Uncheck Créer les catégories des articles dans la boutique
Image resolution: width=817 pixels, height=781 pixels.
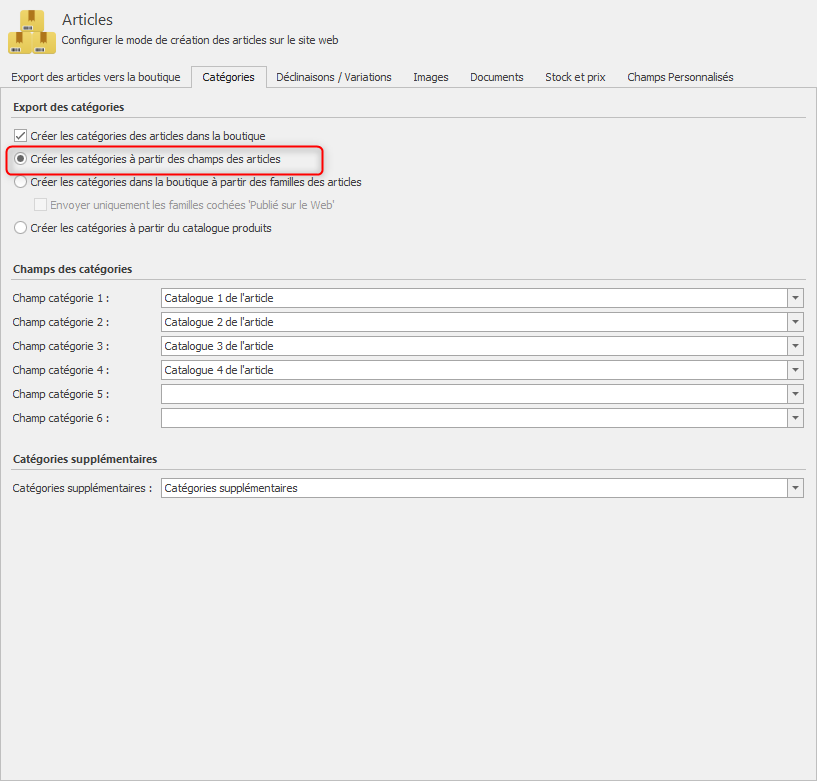(x=20, y=136)
